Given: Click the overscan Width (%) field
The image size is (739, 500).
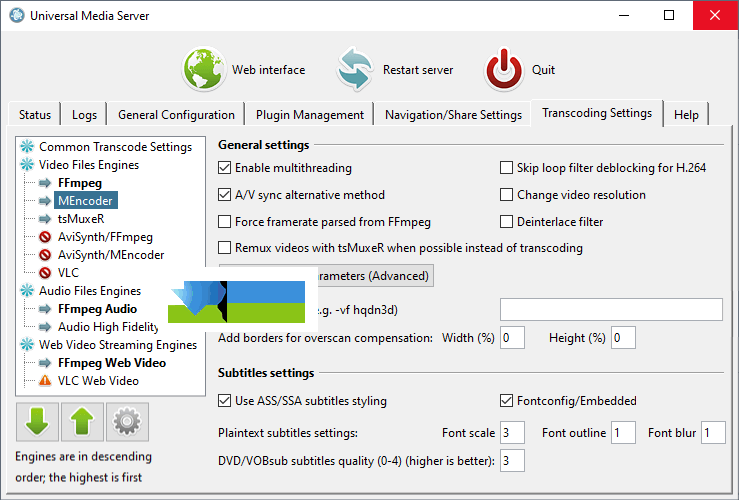Looking at the screenshot, I should point(512,337).
